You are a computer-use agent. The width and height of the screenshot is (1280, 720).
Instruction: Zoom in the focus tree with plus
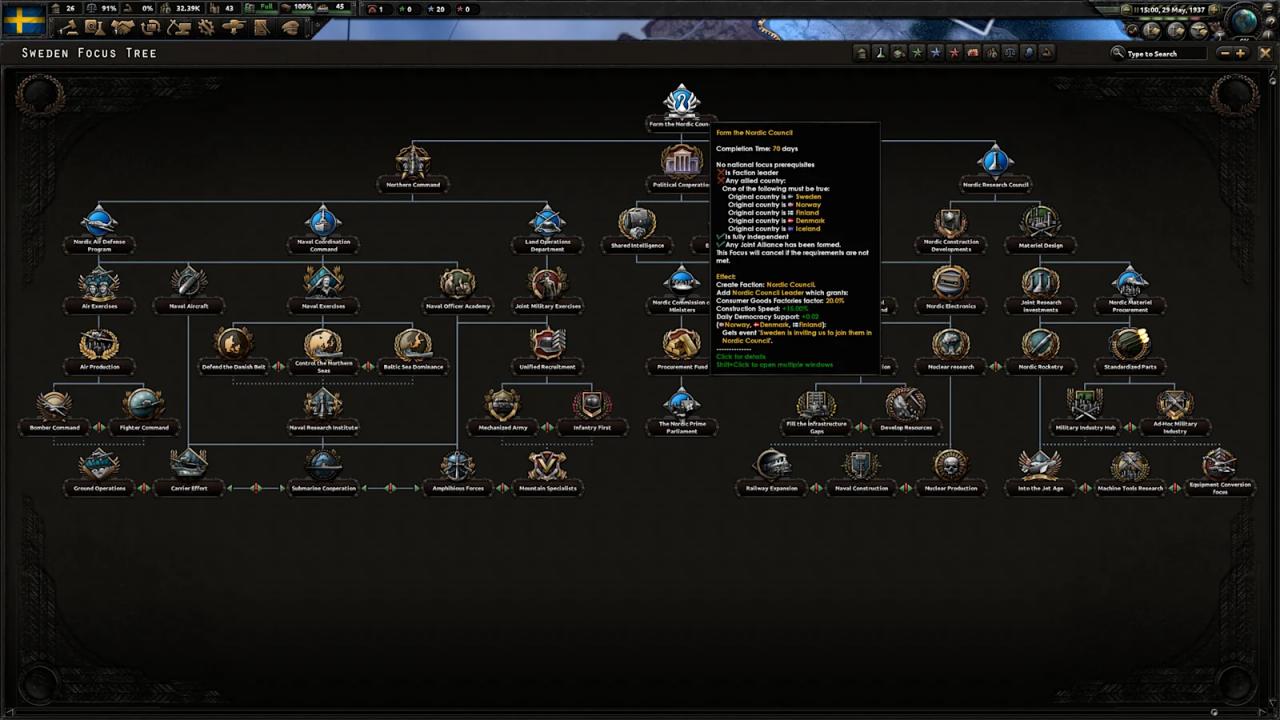point(1241,53)
